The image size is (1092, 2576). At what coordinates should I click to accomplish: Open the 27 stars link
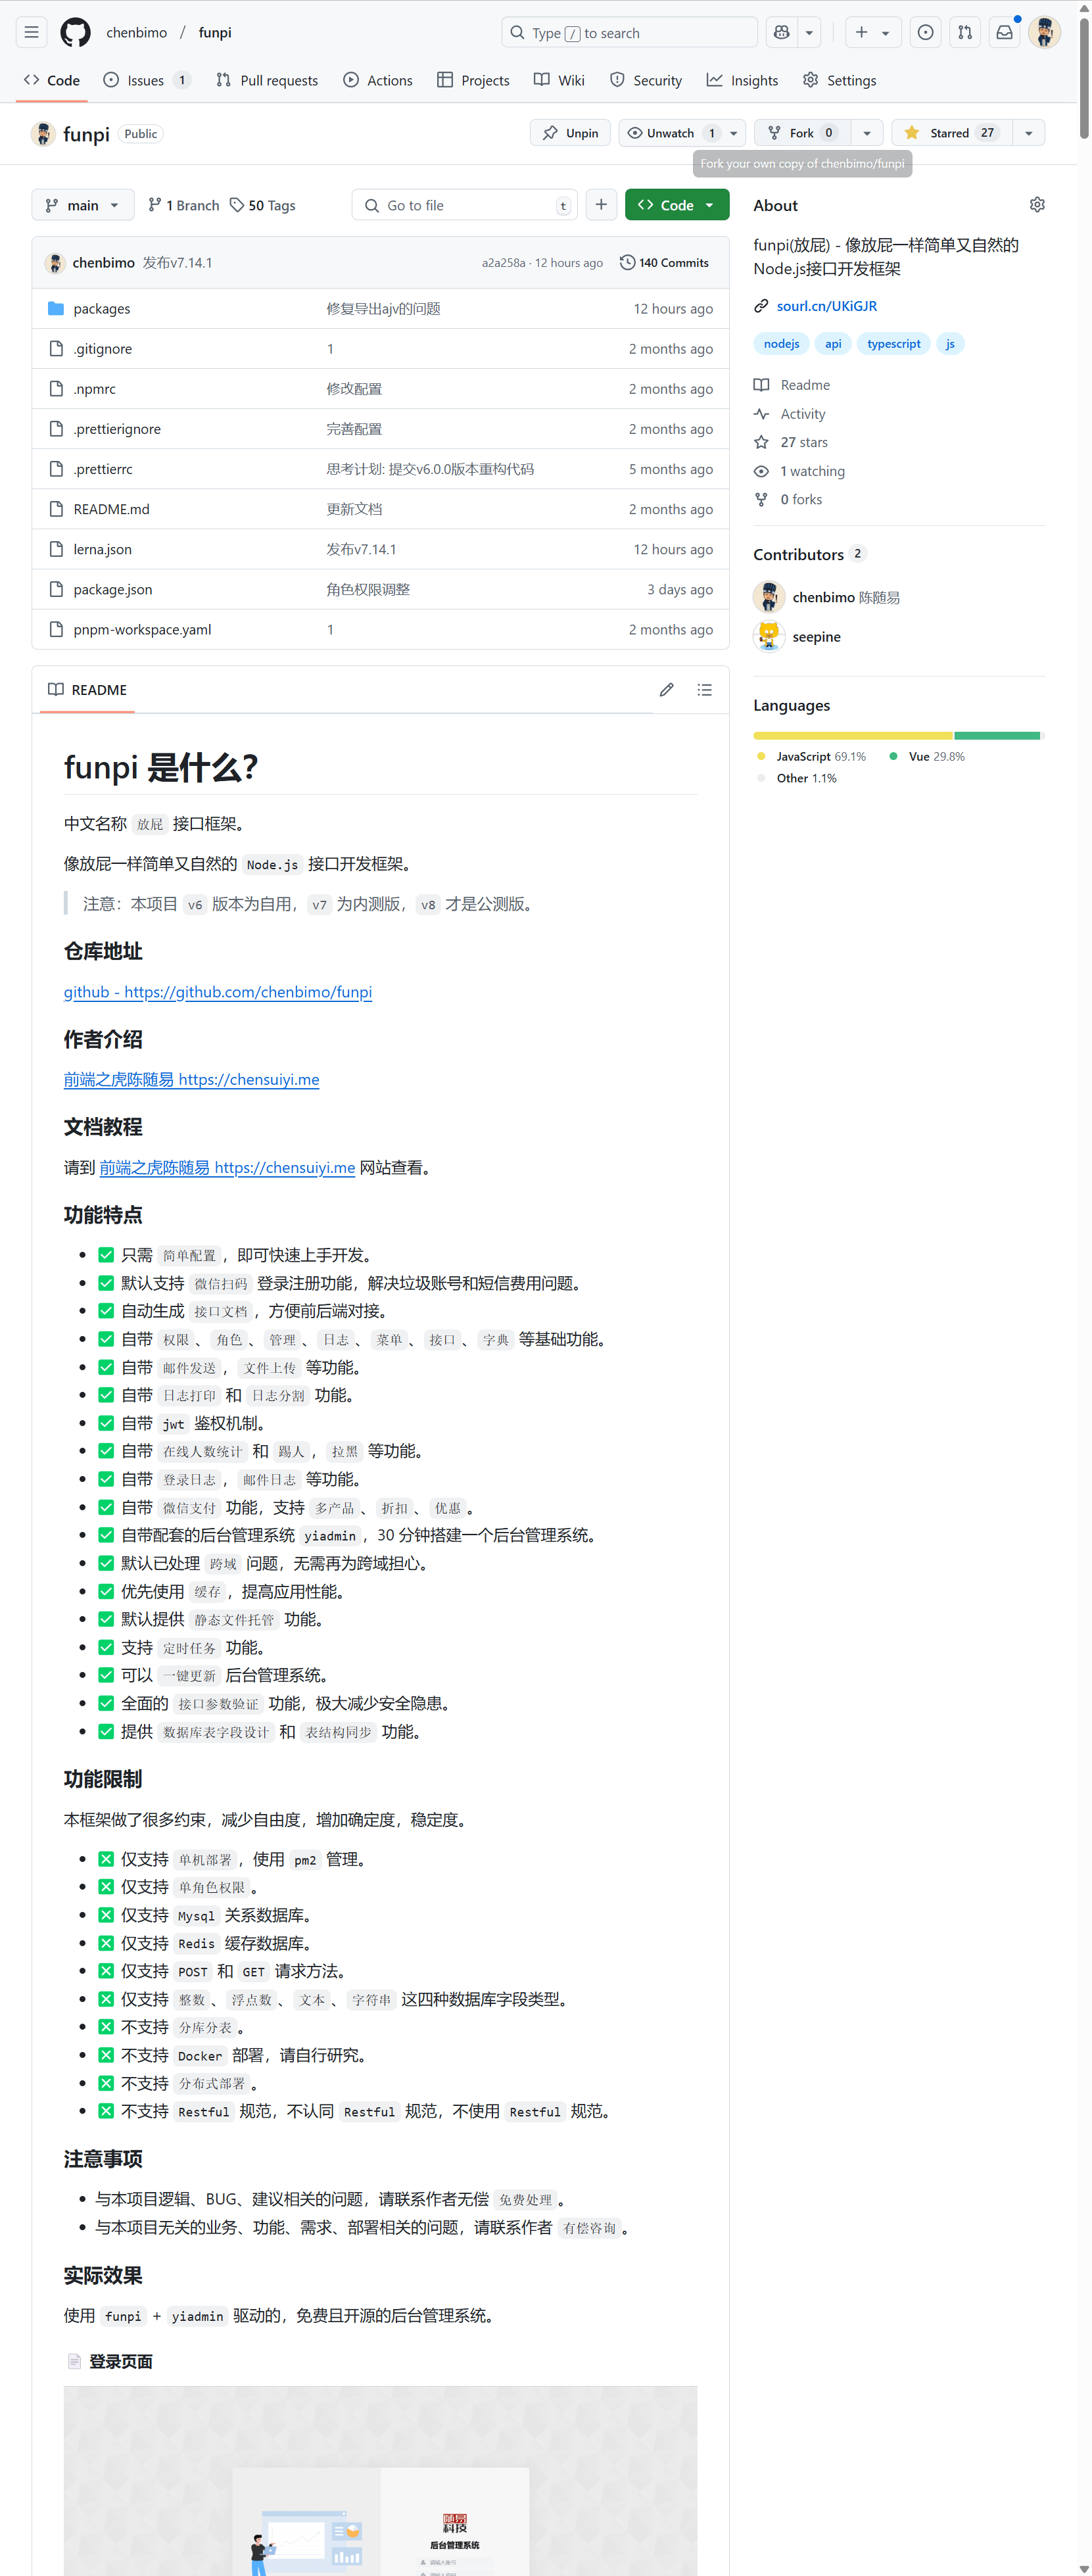[x=803, y=442]
